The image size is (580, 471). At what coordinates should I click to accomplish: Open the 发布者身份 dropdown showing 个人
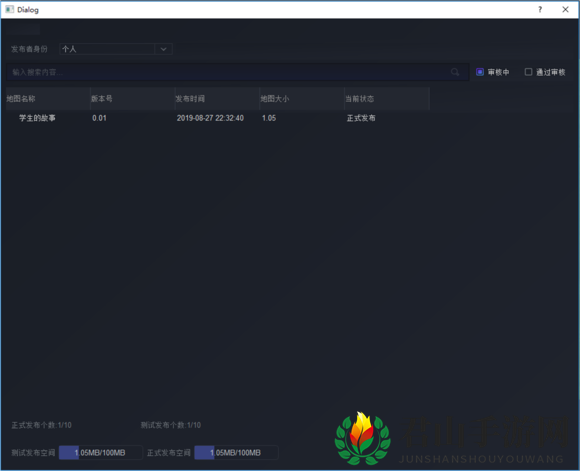point(116,49)
